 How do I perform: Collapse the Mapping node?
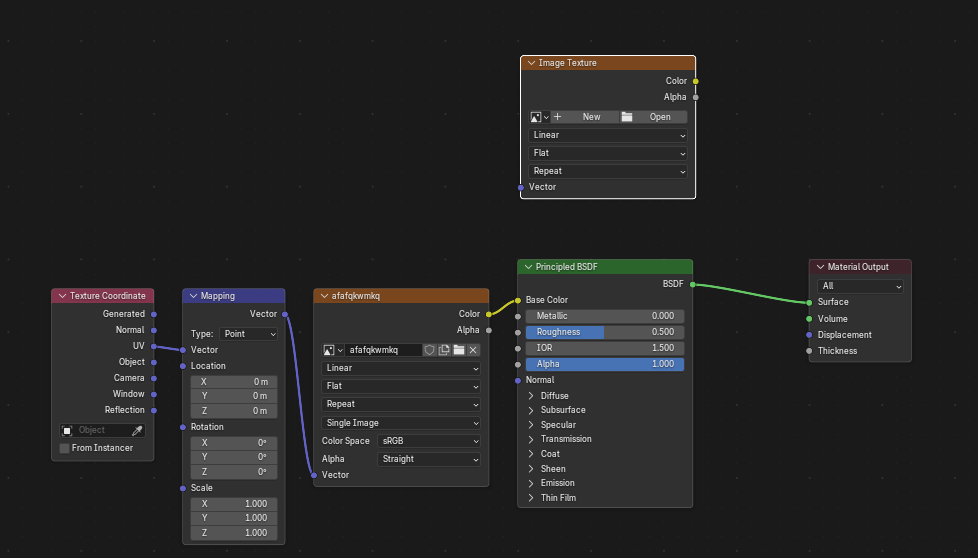coord(193,296)
